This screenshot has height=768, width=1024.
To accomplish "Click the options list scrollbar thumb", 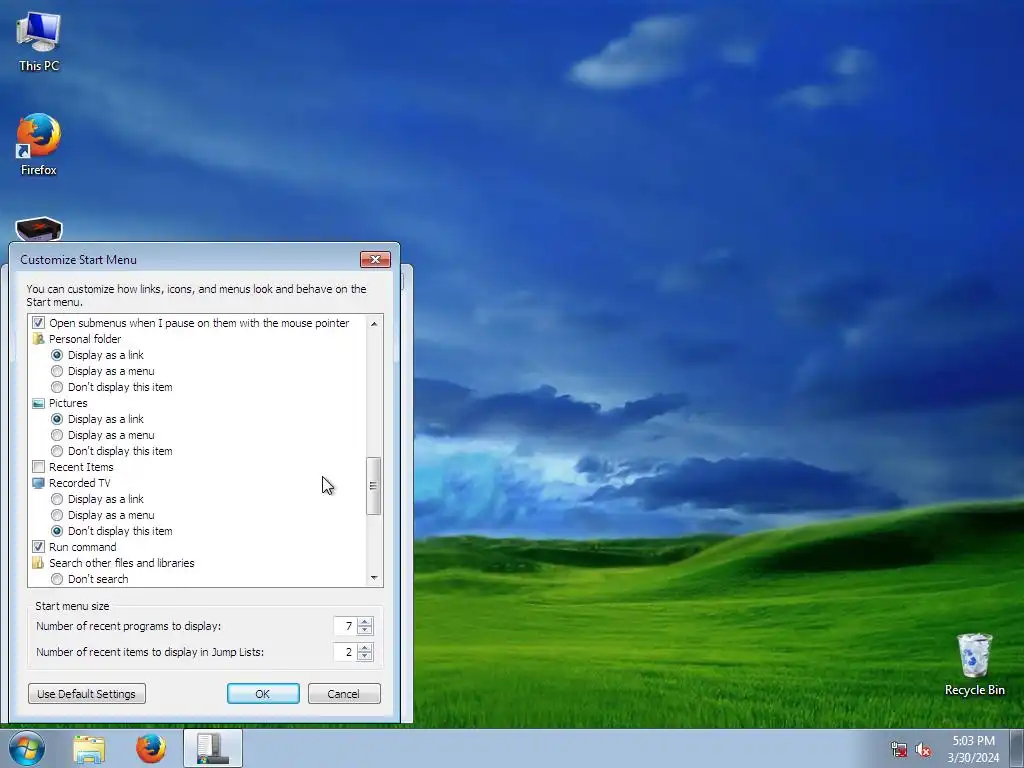I will coord(374,486).
